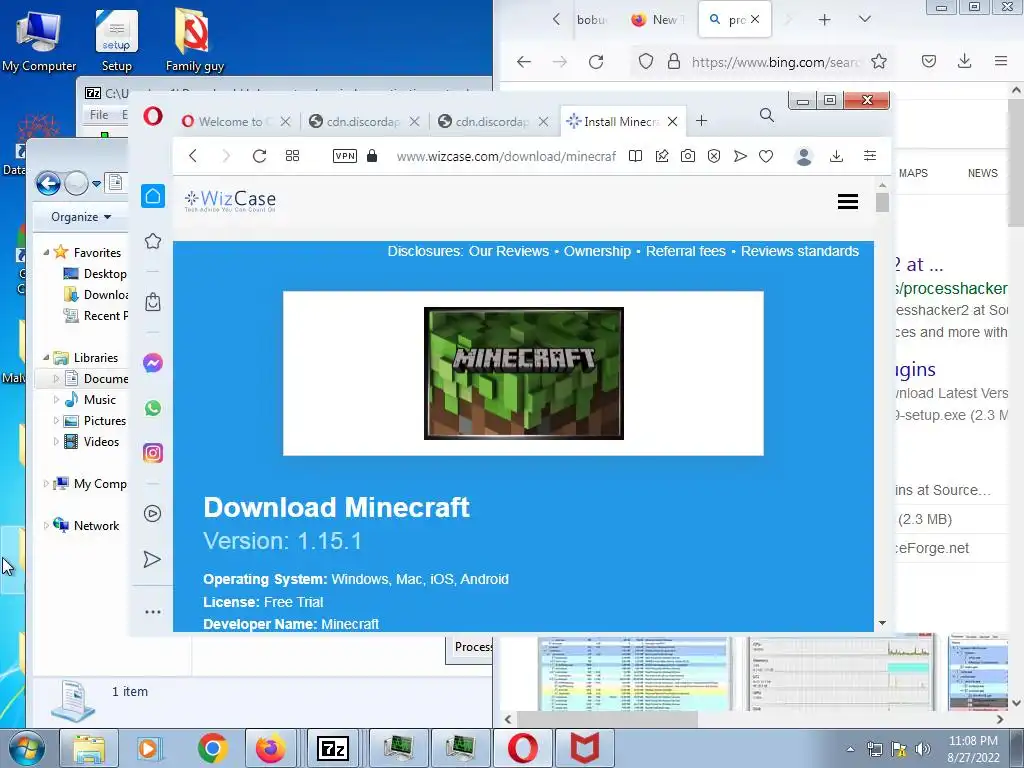Viewport: 1024px width, 768px height.
Task: Click Windows Start orb
Action: click(x=26, y=748)
